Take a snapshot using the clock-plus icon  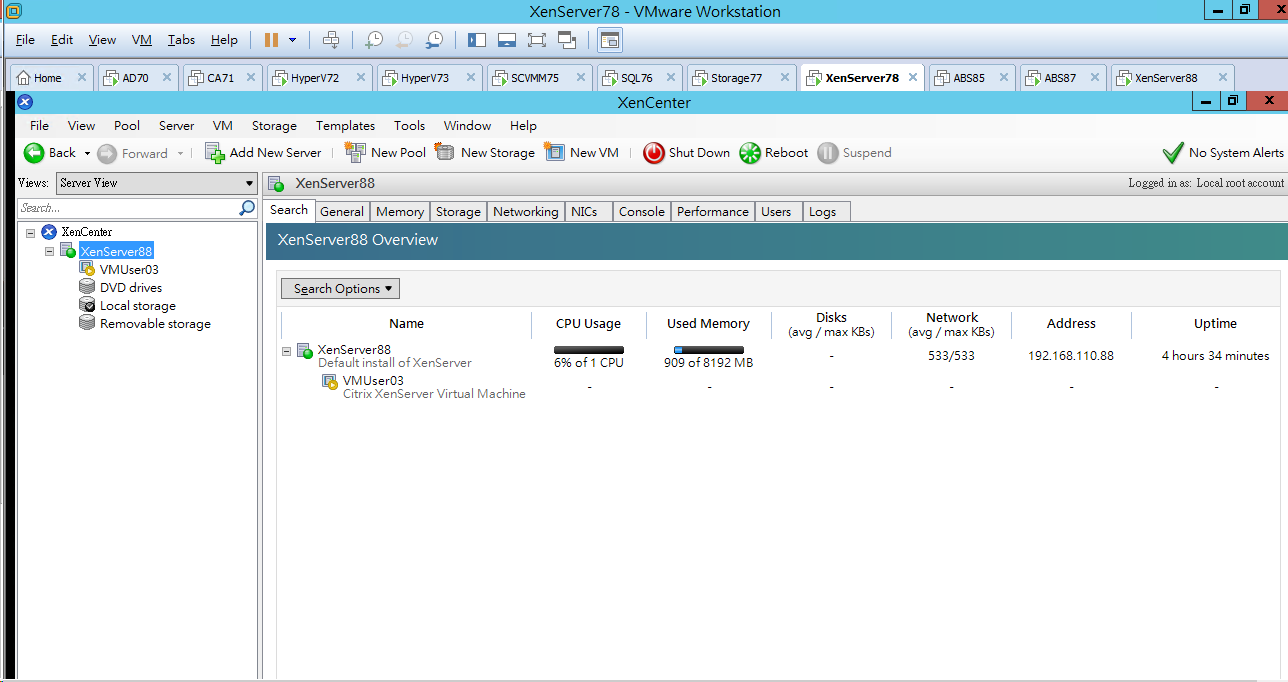pos(373,40)
